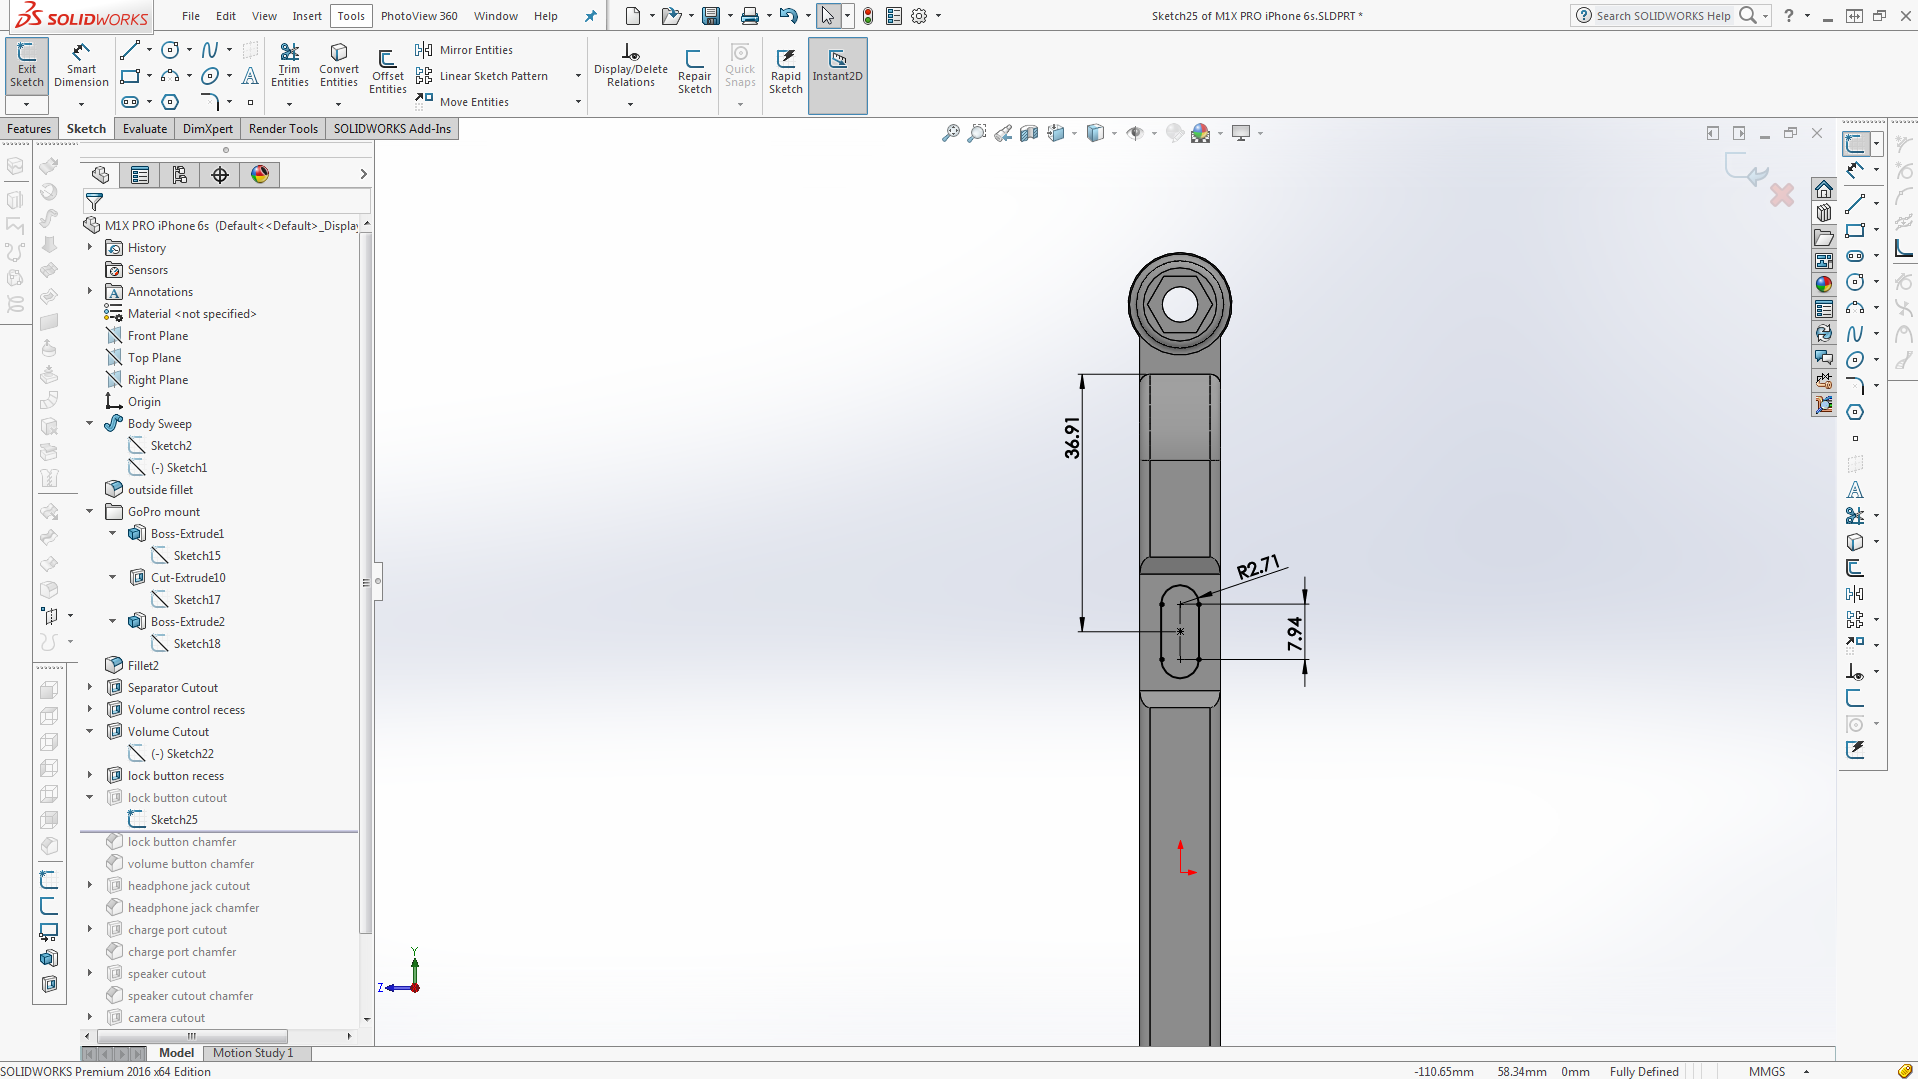The width and height of the screenshot is (1918, 1079).
Task: Select the Fillet2 feature
Action: coord(143,666)
